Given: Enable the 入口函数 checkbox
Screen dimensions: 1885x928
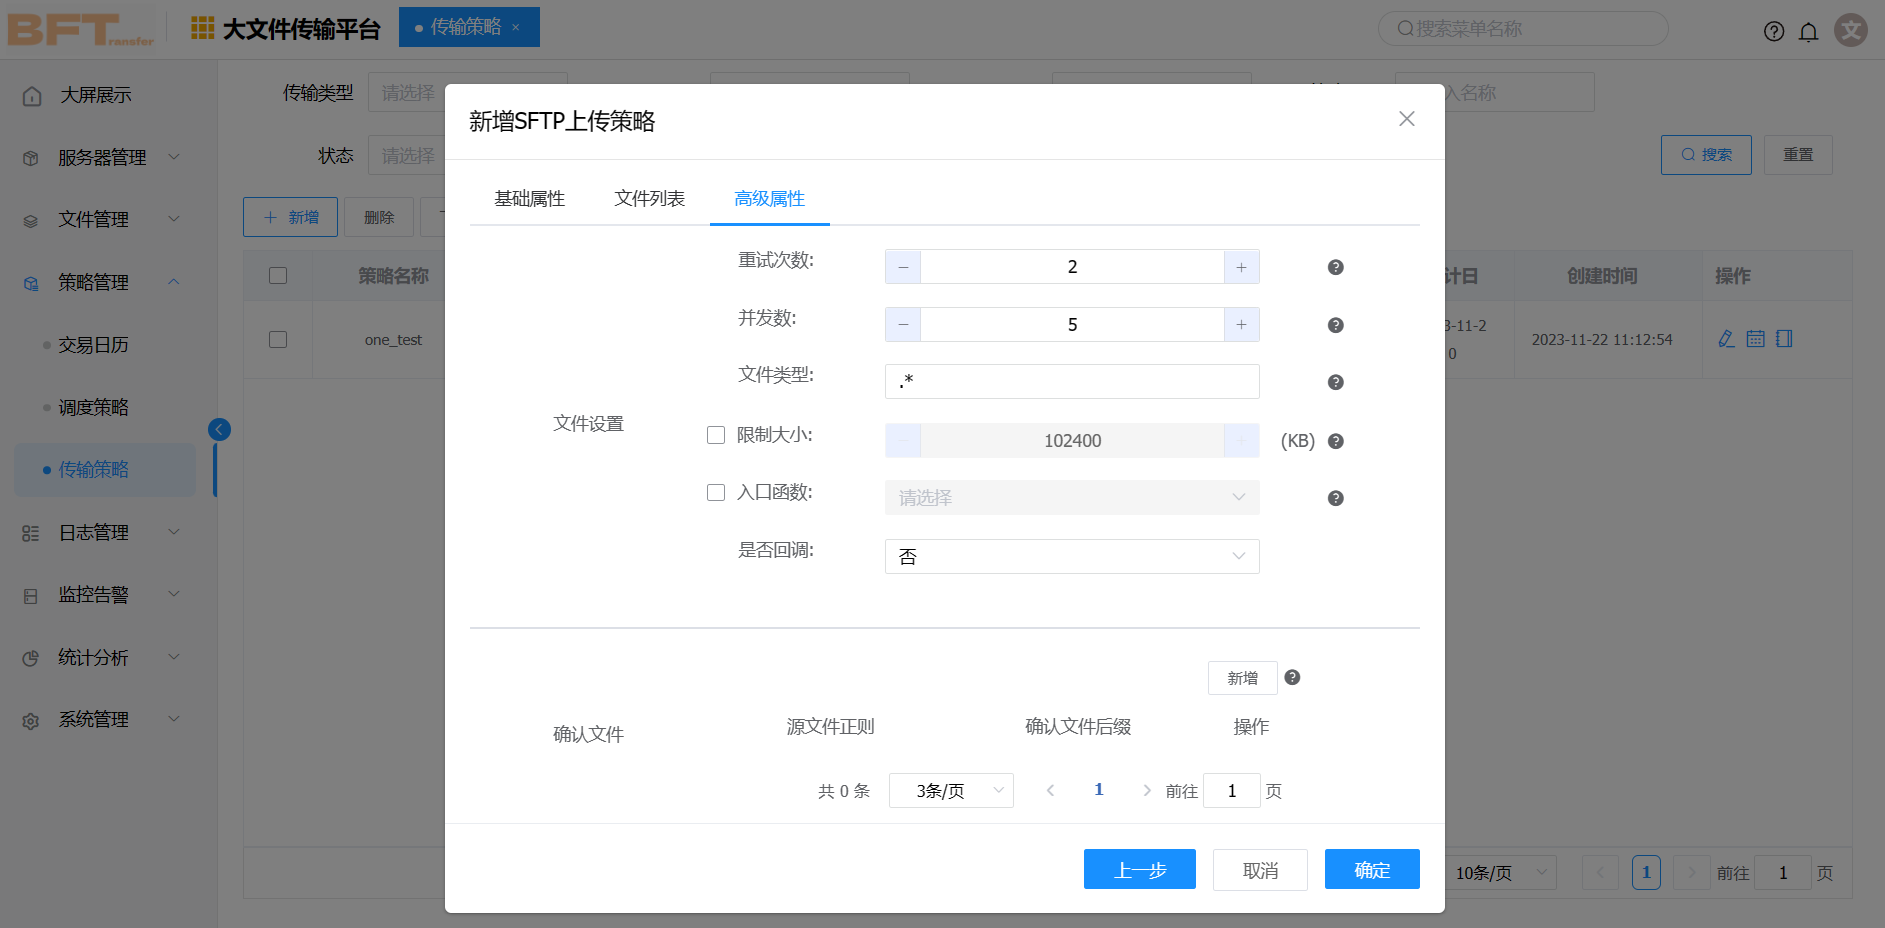Looking at the screenshot, I should [716, 492].
